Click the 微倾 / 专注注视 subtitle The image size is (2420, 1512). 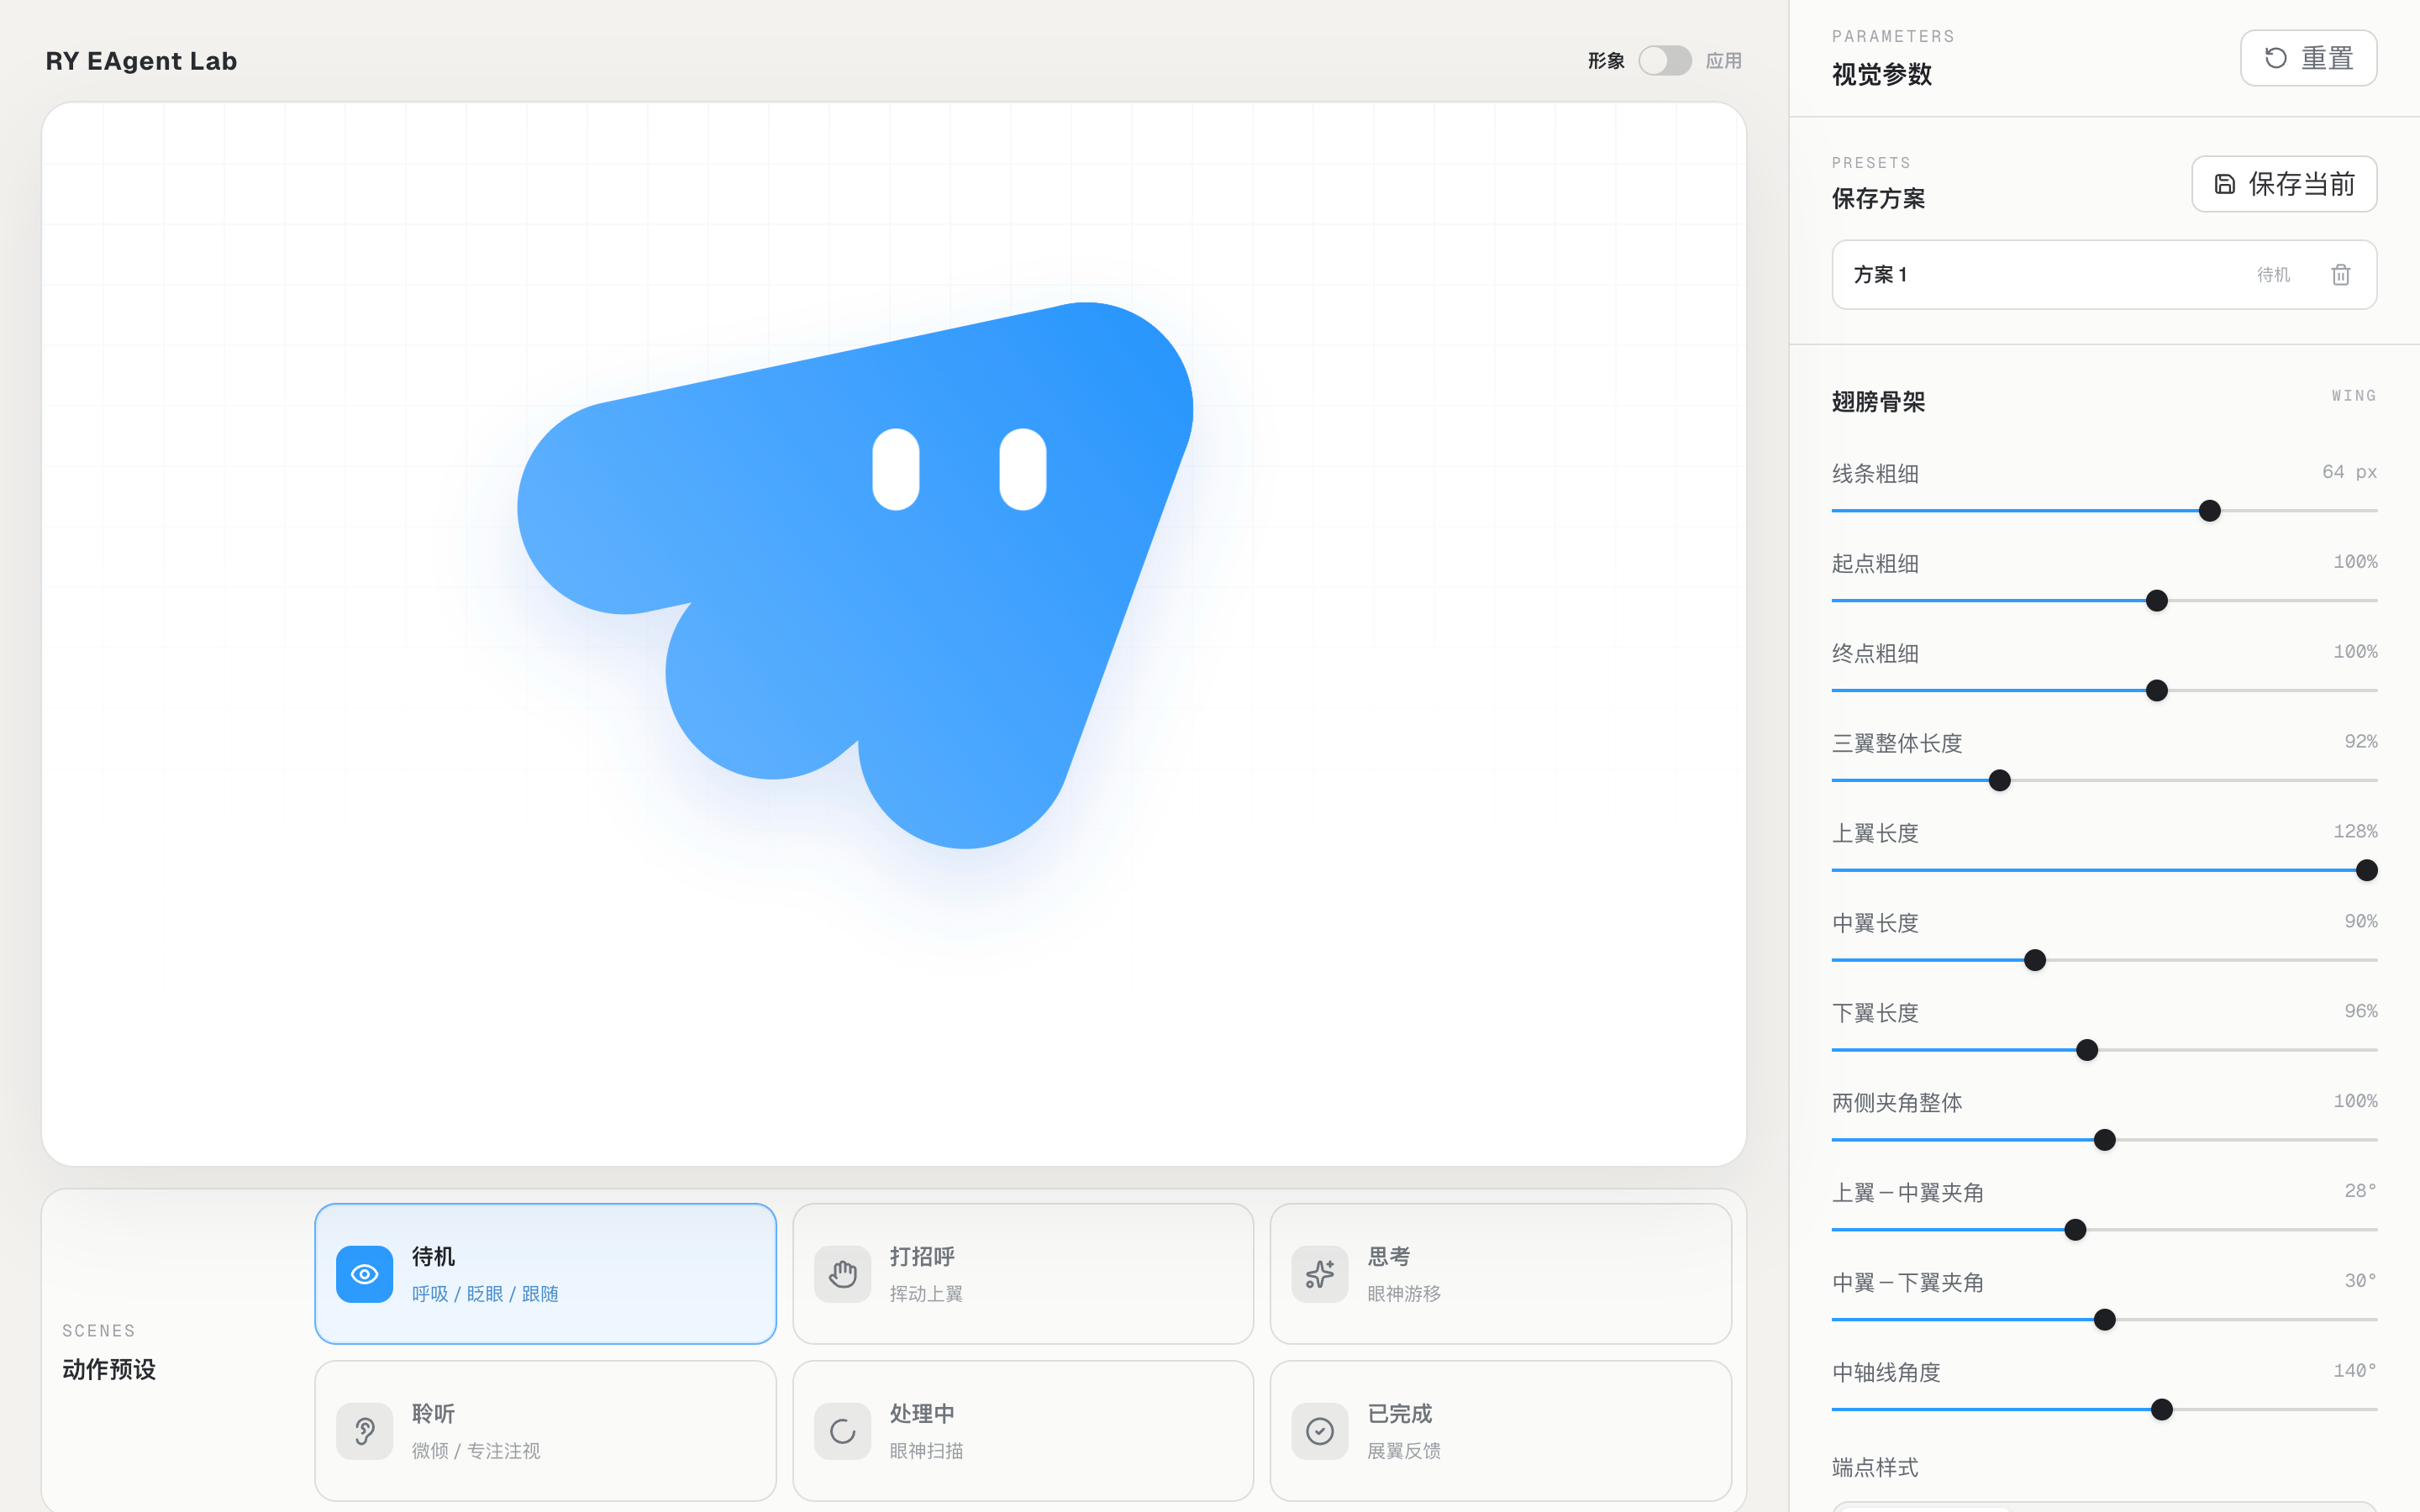476,1451
